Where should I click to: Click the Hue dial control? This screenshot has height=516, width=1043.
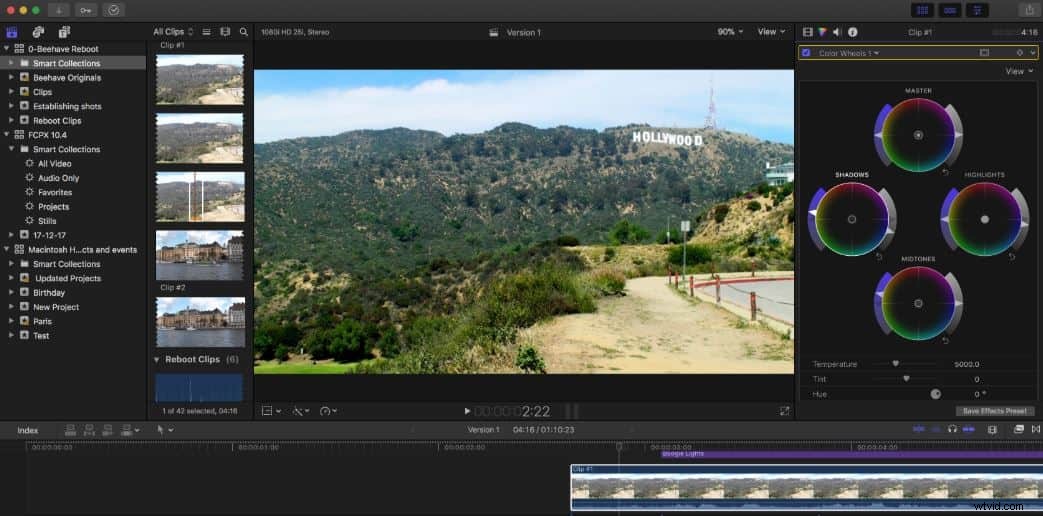click(935, 394)
